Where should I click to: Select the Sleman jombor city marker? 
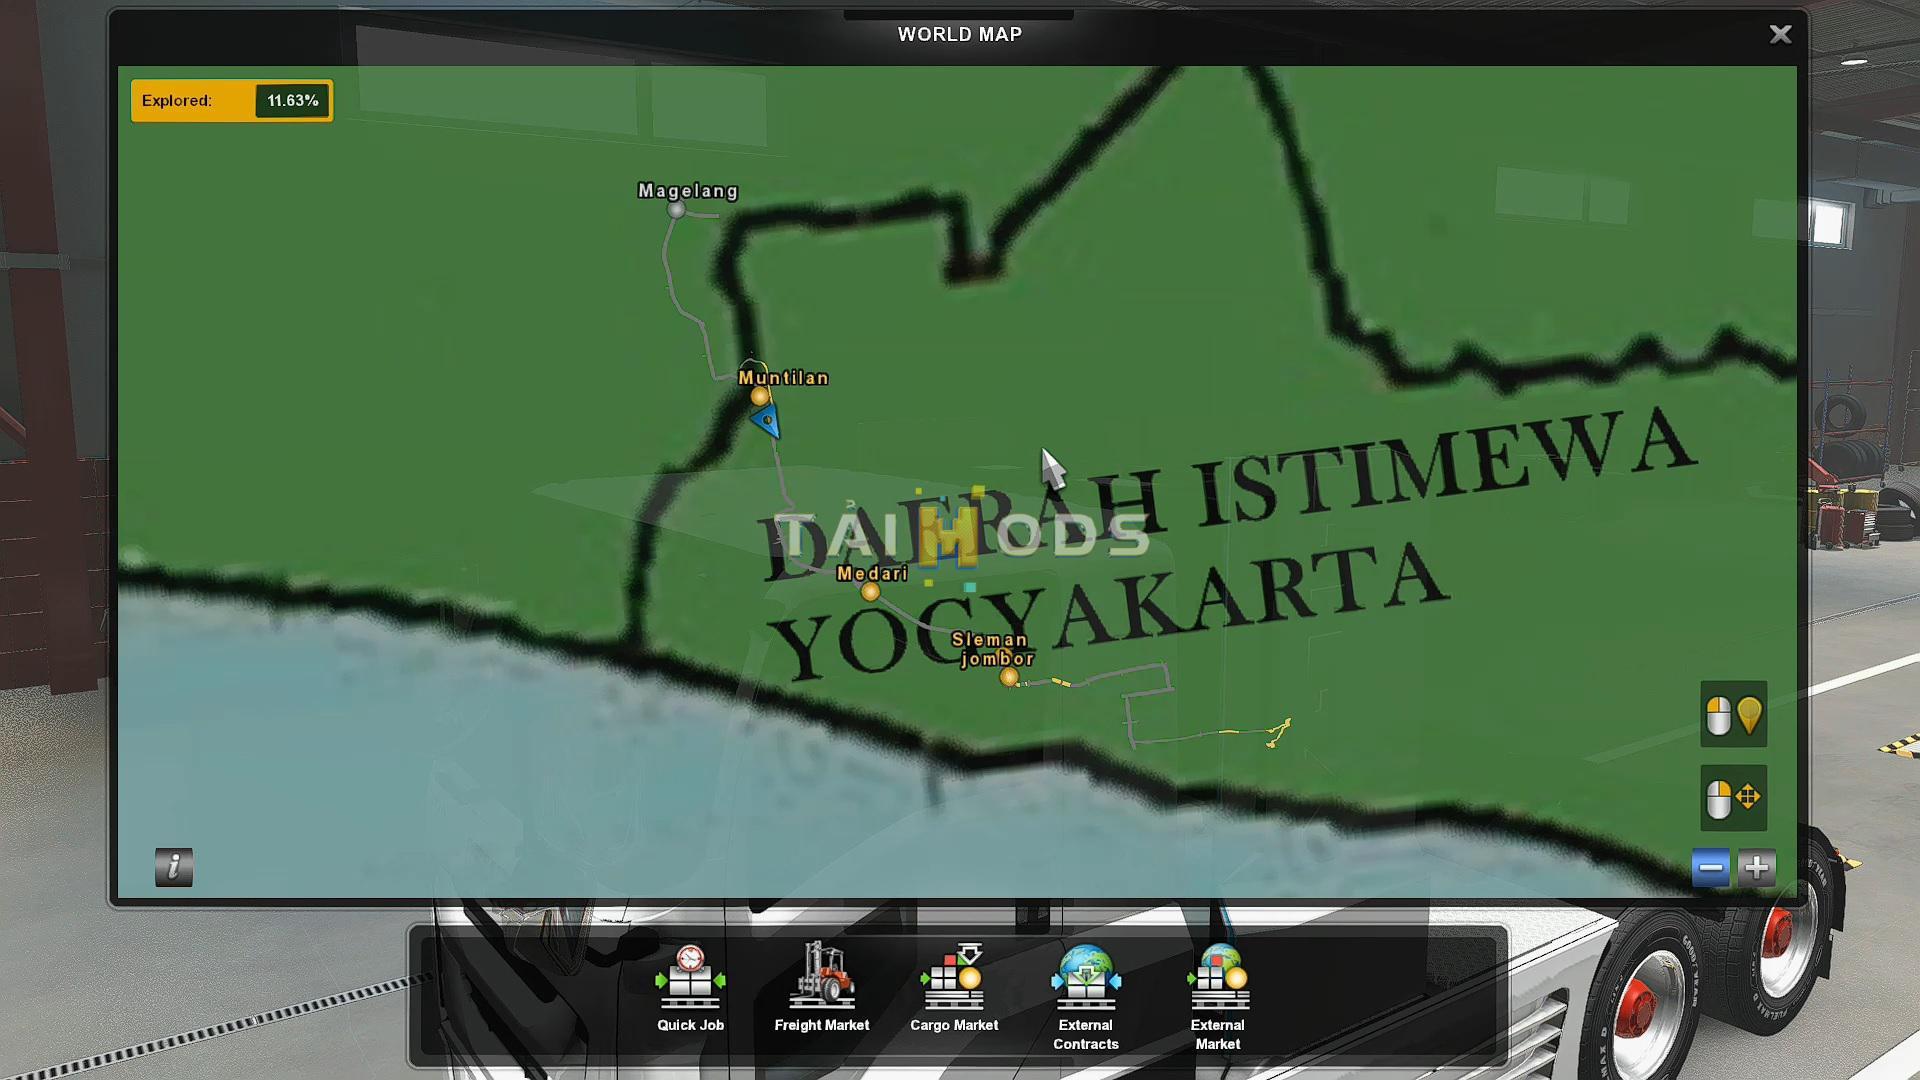1009,678
